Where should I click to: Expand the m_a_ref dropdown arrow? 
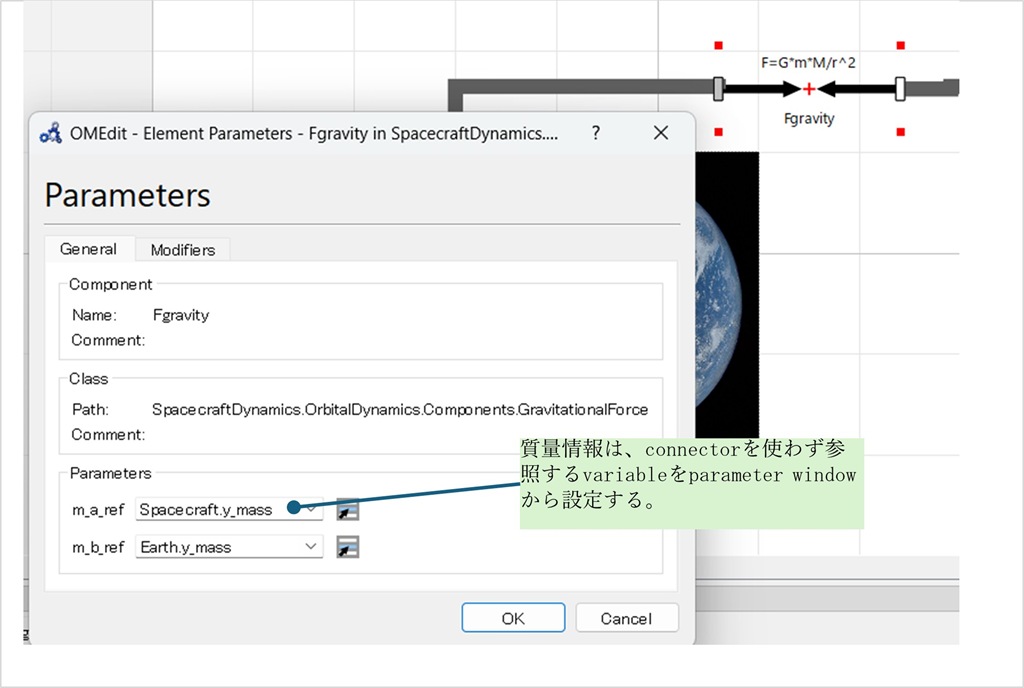point(313,510)
